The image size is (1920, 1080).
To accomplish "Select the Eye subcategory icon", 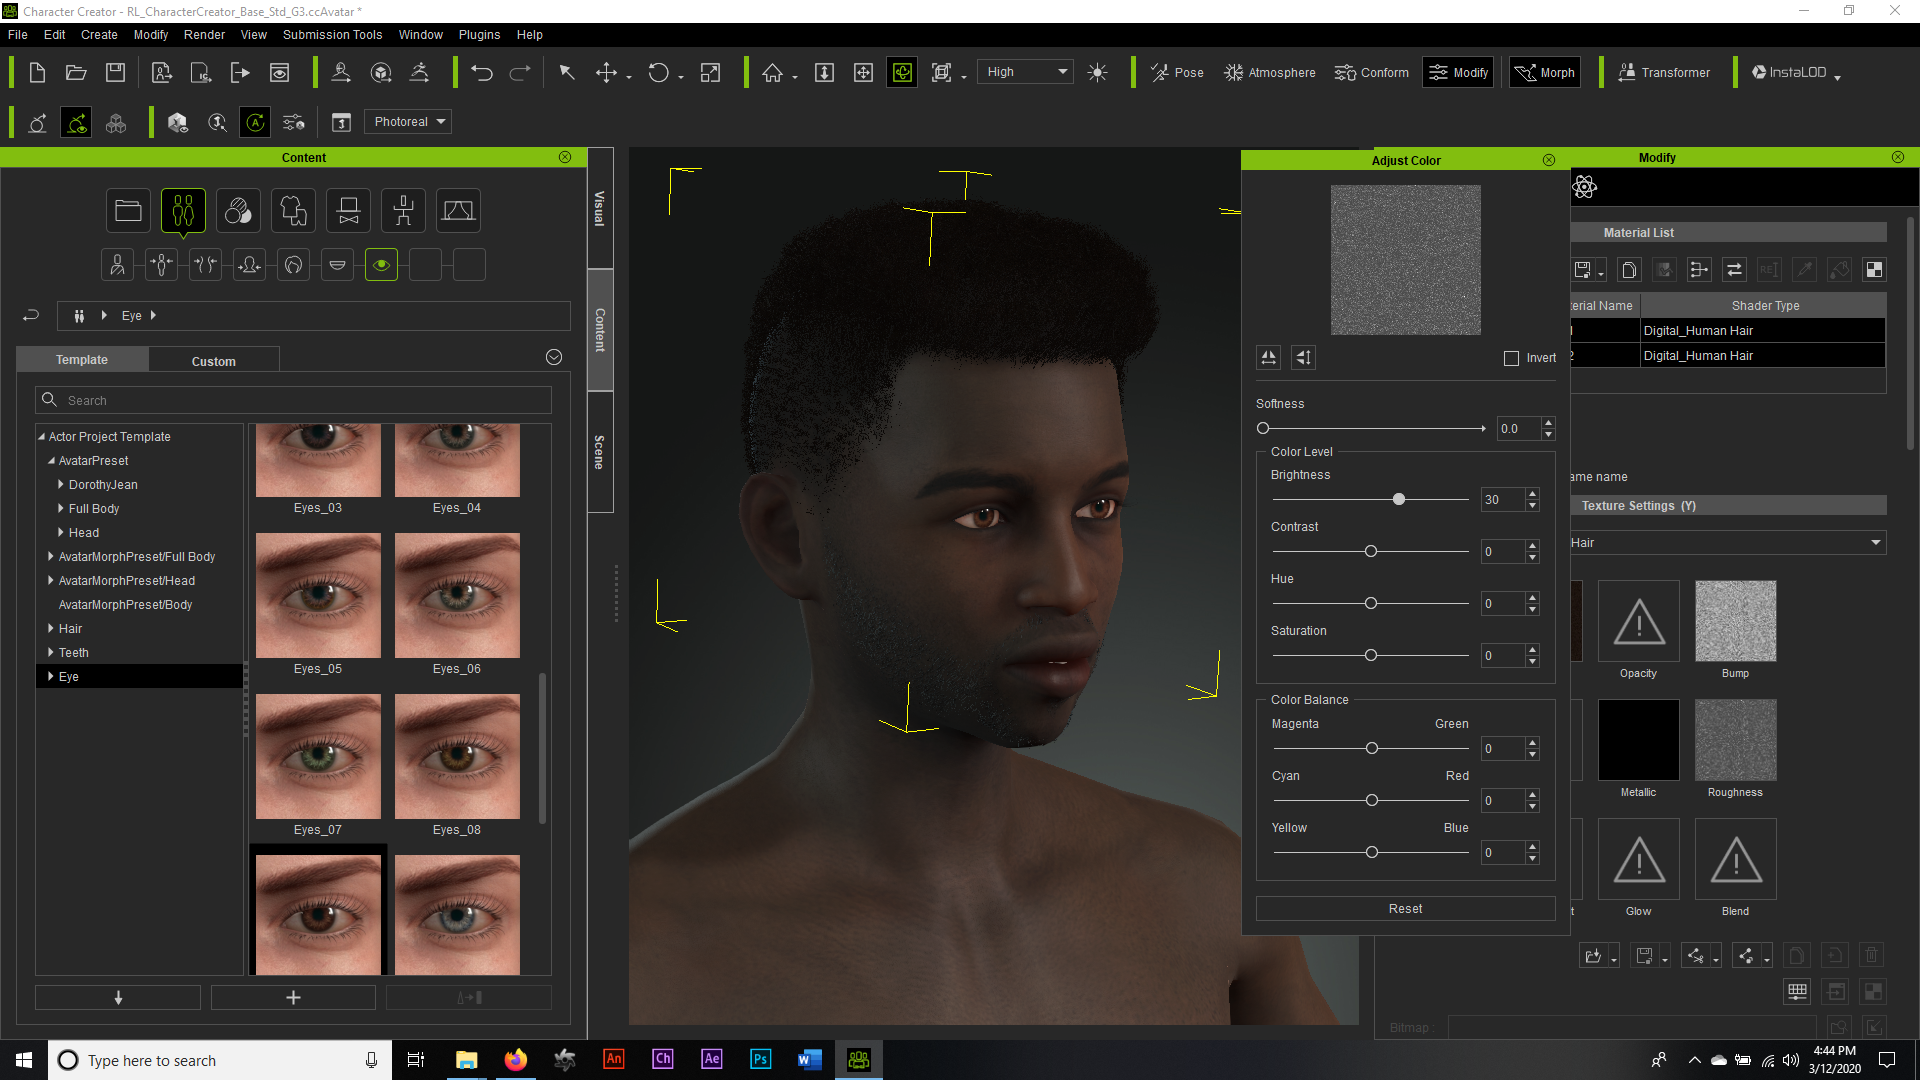I will pyautogui.click(x=381, y=265).
